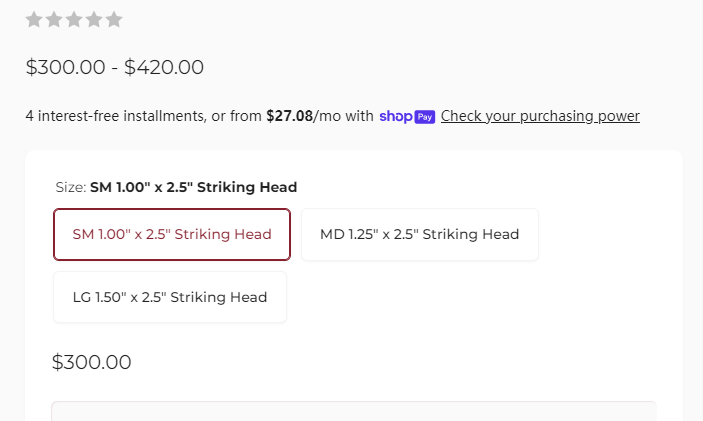Choose LG 1.50" x 2.5" Striking Head size
The image size is (703, 421).
[170, 297]
